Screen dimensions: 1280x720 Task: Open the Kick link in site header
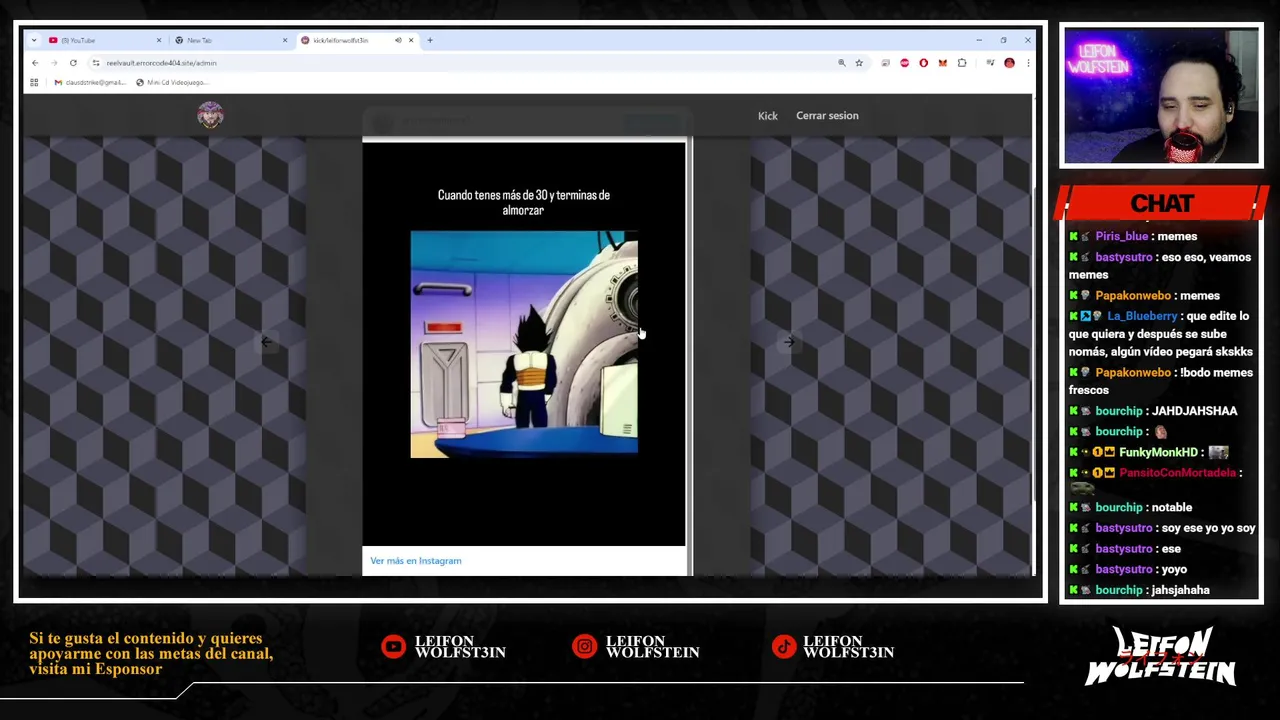(767, 116)
